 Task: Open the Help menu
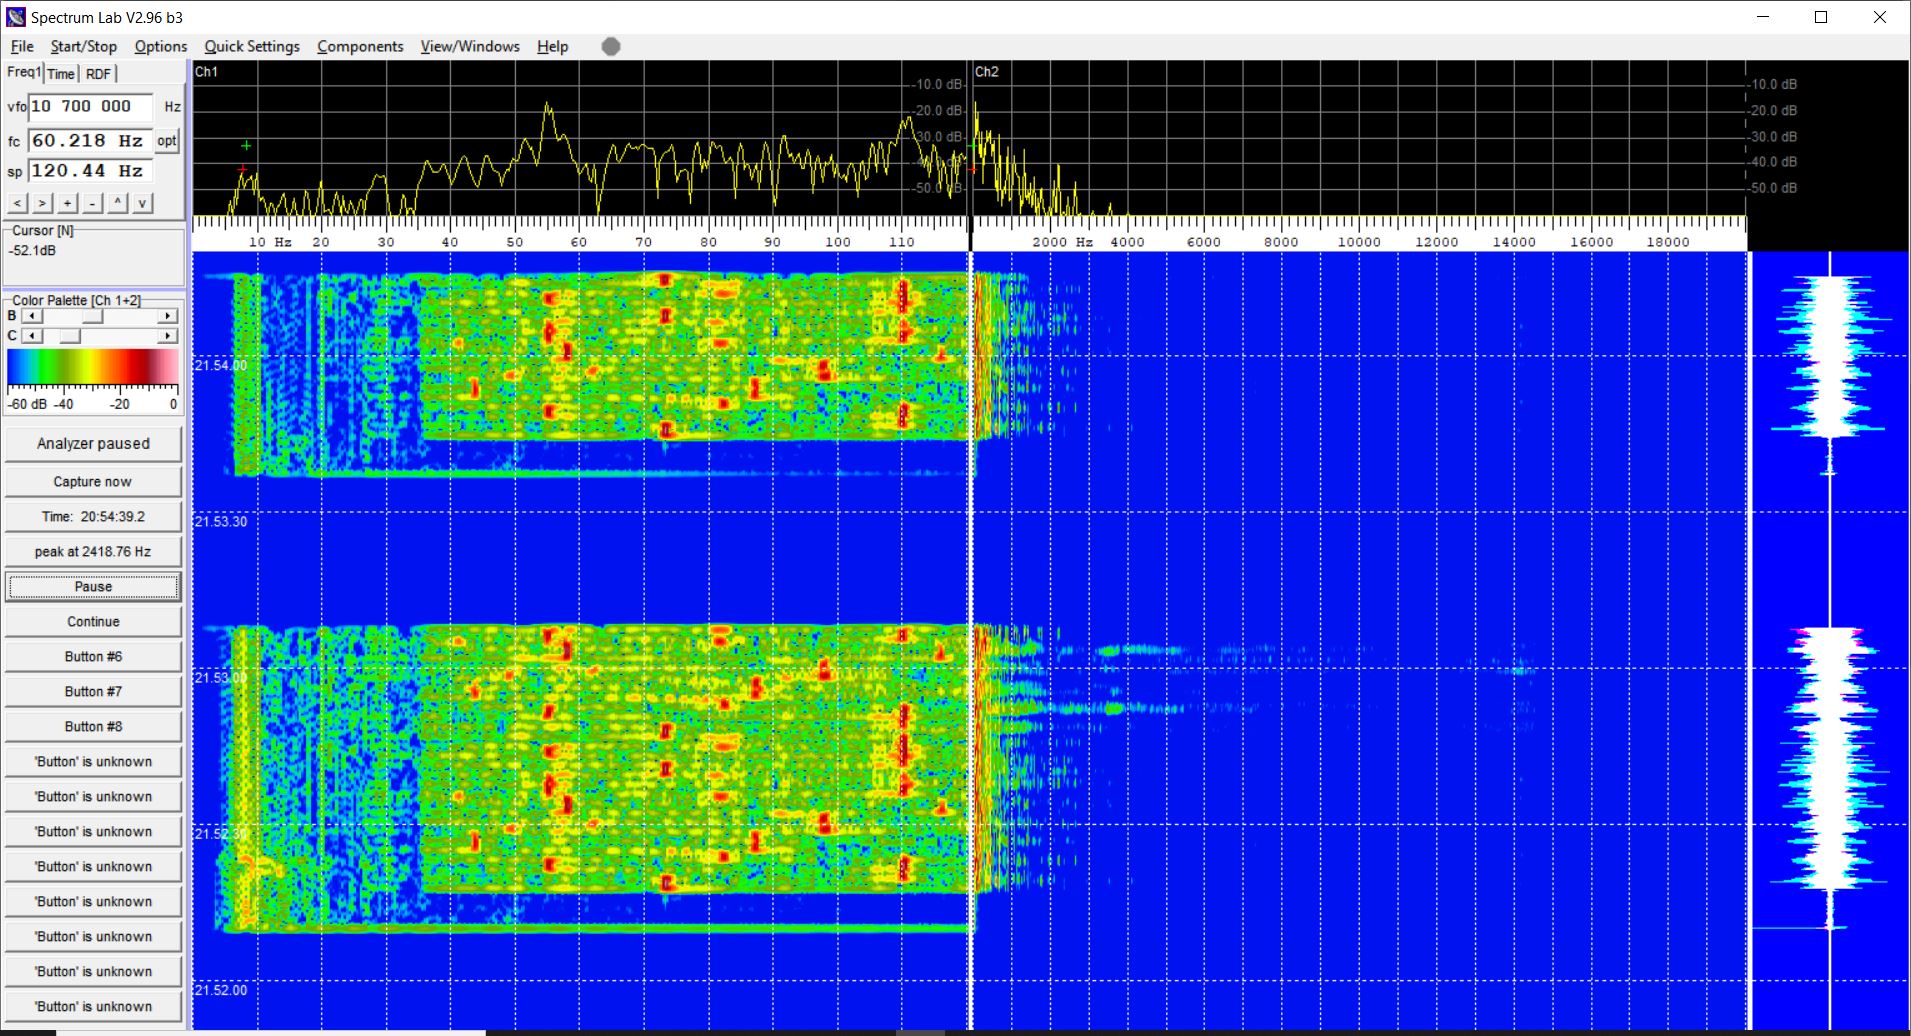click(552, 46)
